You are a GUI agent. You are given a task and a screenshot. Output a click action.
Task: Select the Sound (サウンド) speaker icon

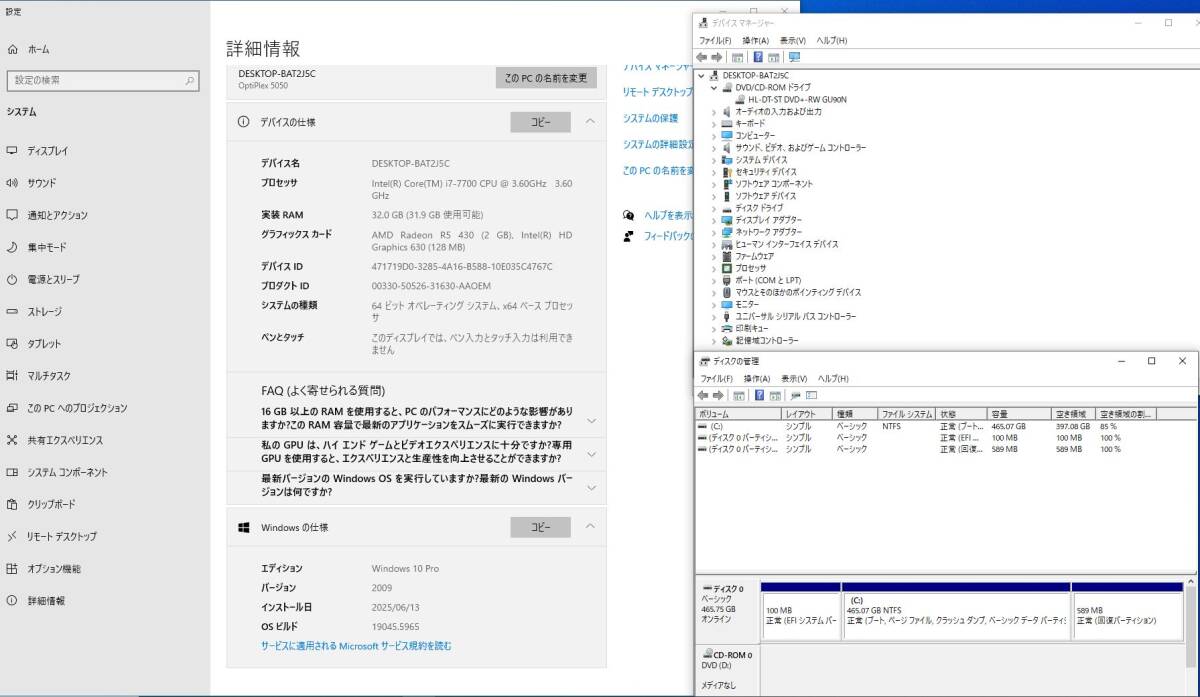(12, 183)
